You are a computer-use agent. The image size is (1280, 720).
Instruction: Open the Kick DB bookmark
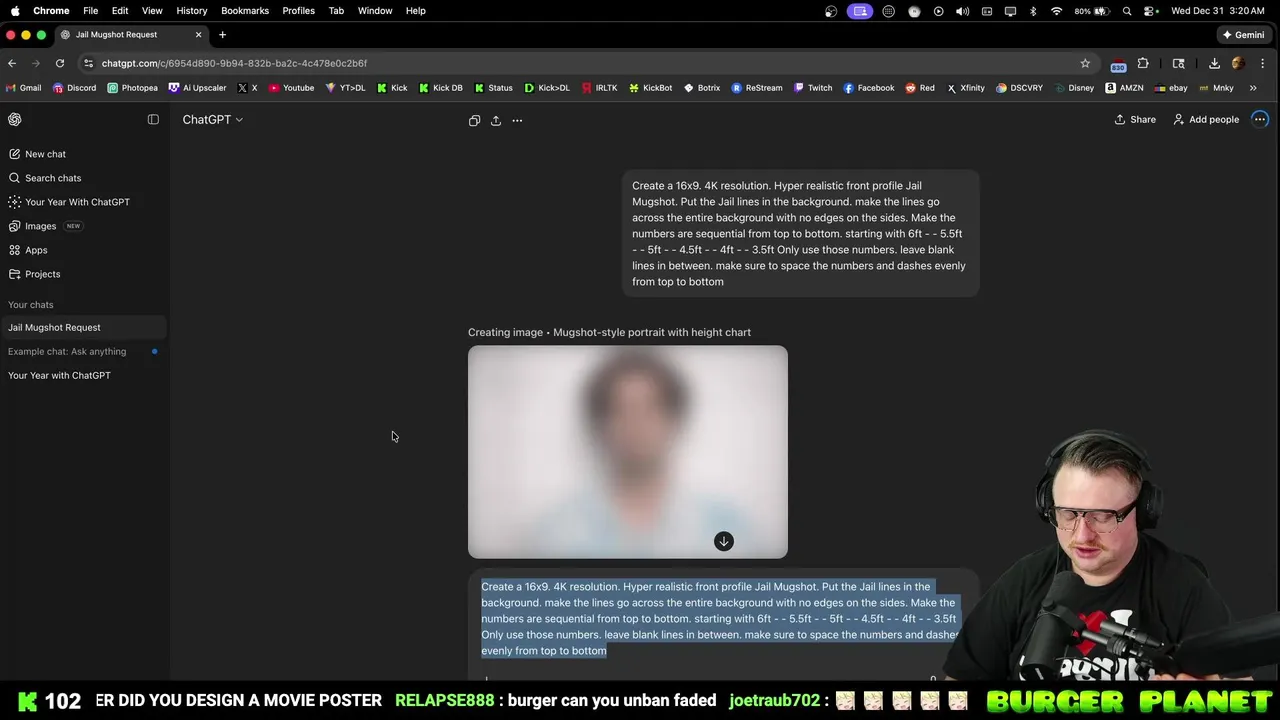click(x=441, y=88)
